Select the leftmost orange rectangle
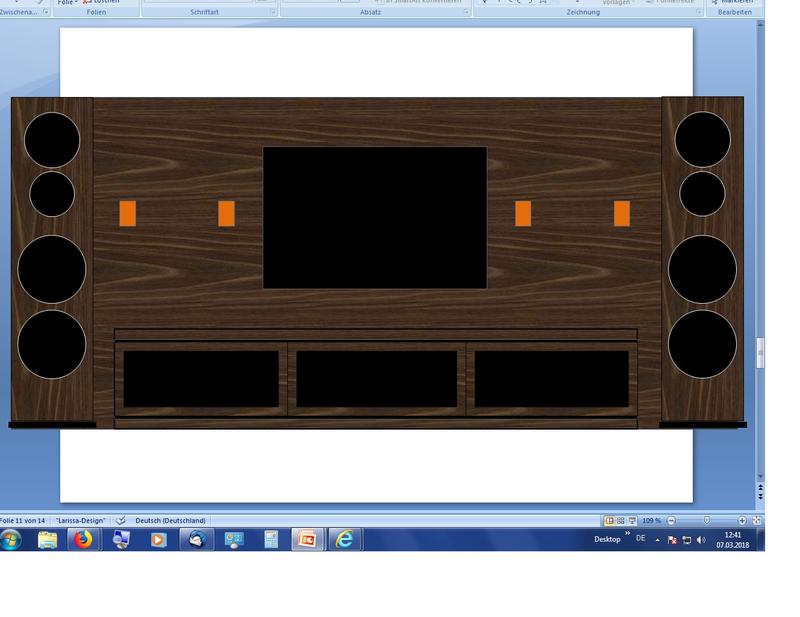 click(128, 213)
